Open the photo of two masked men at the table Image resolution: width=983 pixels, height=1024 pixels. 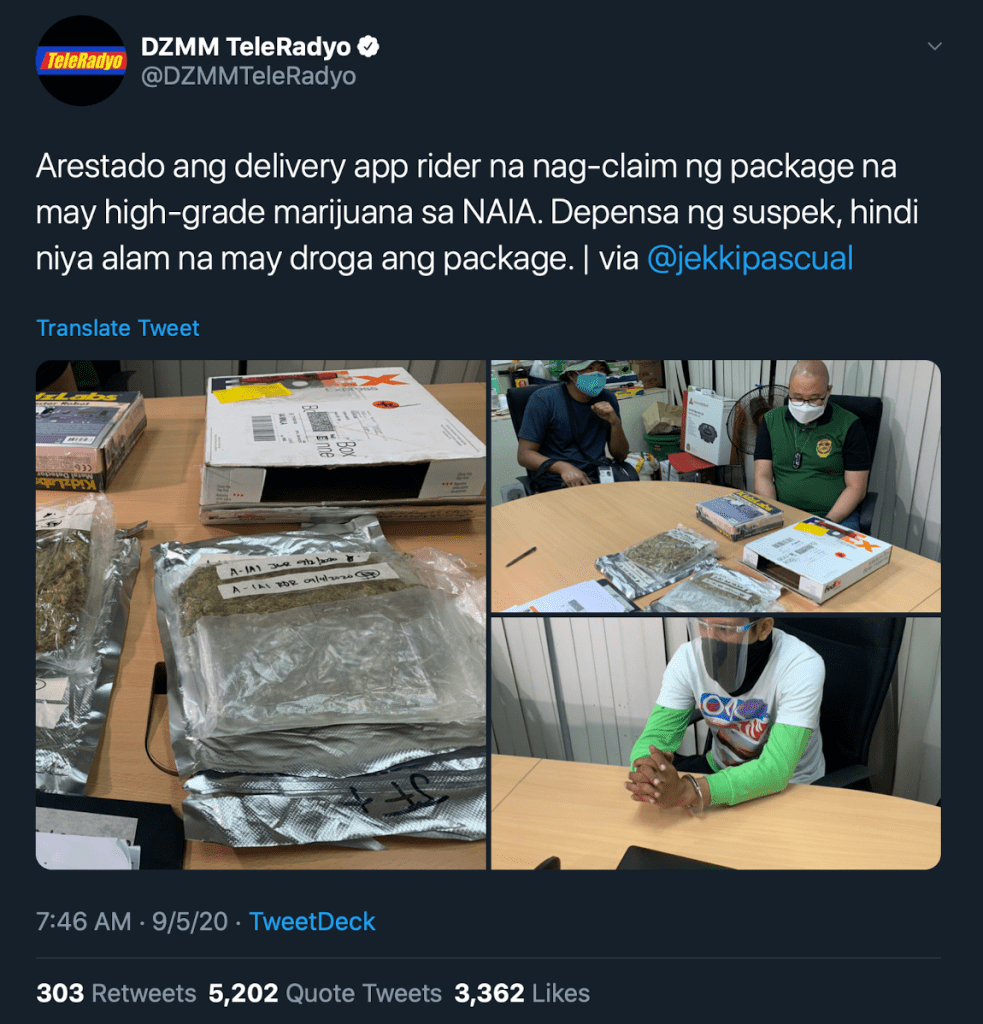[x=716, y=486]
